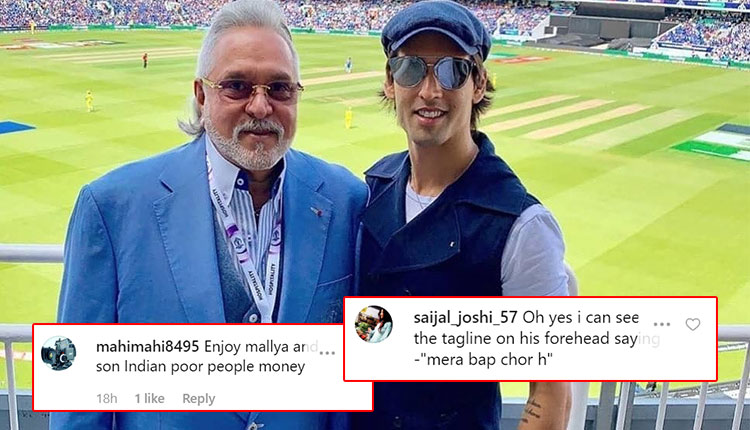Visit the mahimahi8495 username profile
Screen dimensions: 750x430
[147, 346]
